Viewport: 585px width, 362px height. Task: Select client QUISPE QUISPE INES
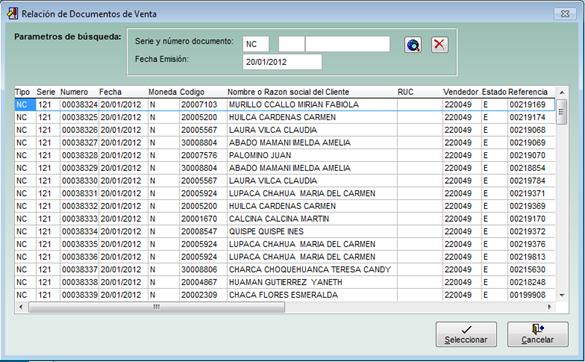coord(266,231)
